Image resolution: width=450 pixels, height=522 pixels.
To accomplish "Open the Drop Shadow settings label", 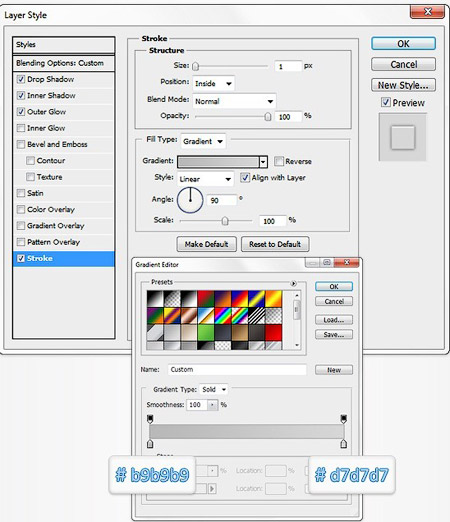I will coord(51,79).
